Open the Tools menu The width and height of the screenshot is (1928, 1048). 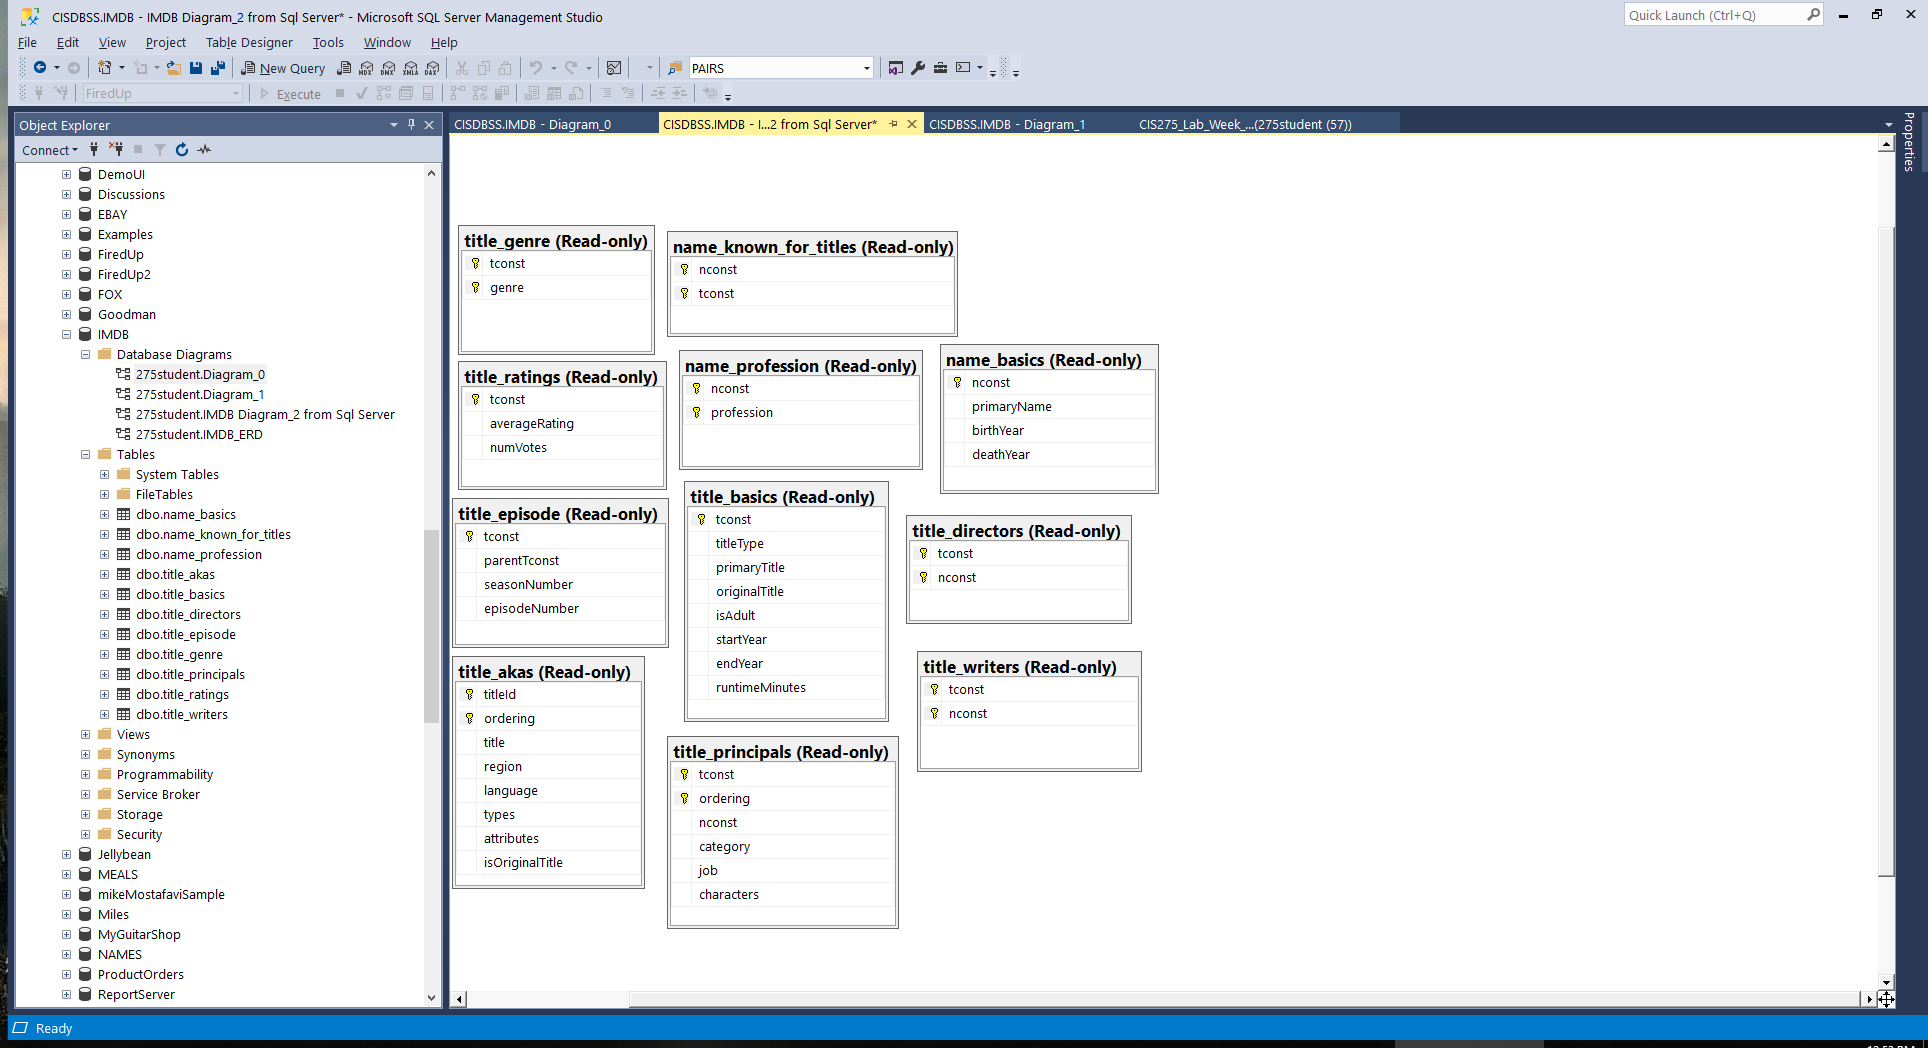point(328,42)
